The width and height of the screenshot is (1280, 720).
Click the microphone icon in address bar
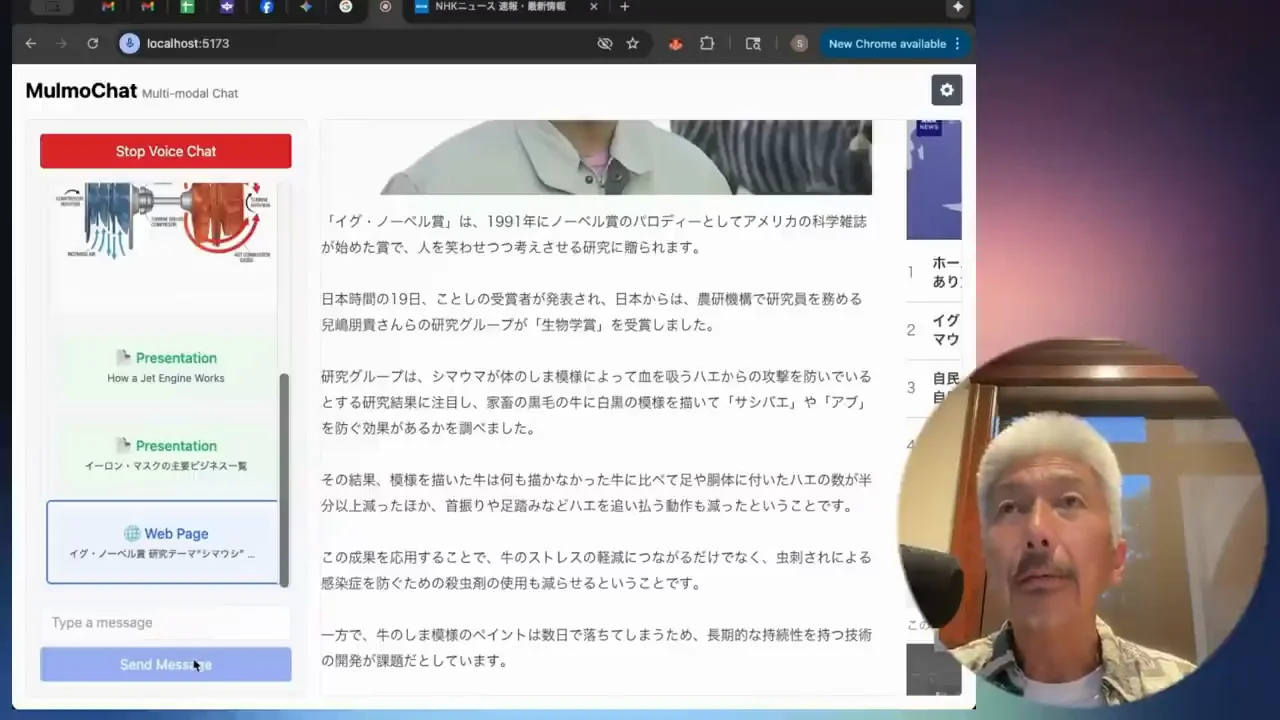coord(129,44)
